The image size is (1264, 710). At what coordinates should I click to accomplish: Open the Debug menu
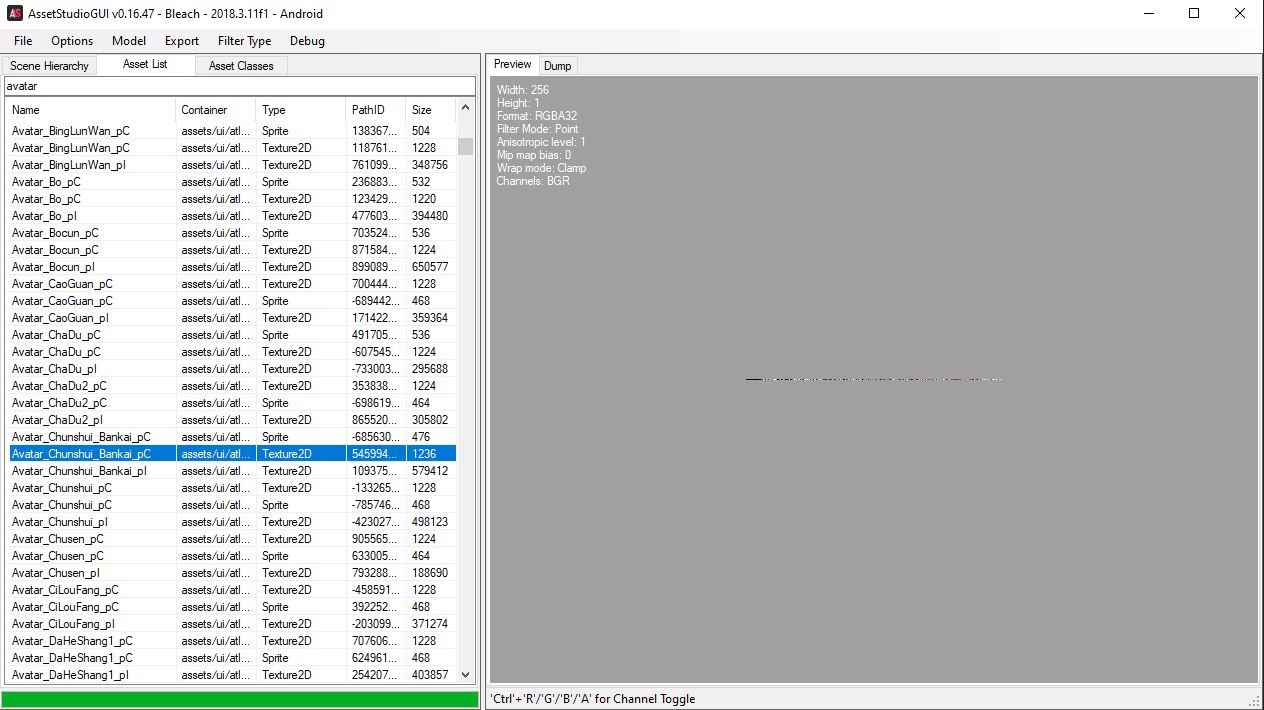click(307, 41)
